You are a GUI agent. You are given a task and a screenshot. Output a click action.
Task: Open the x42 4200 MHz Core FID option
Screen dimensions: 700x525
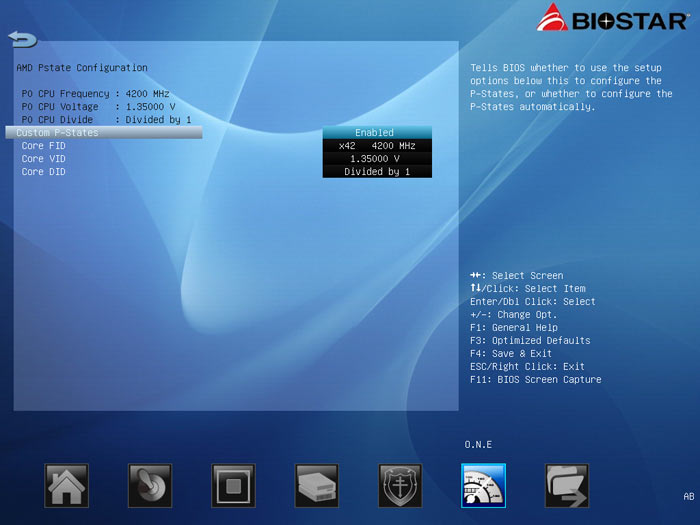pyautogui.click(x=377, y=146)
